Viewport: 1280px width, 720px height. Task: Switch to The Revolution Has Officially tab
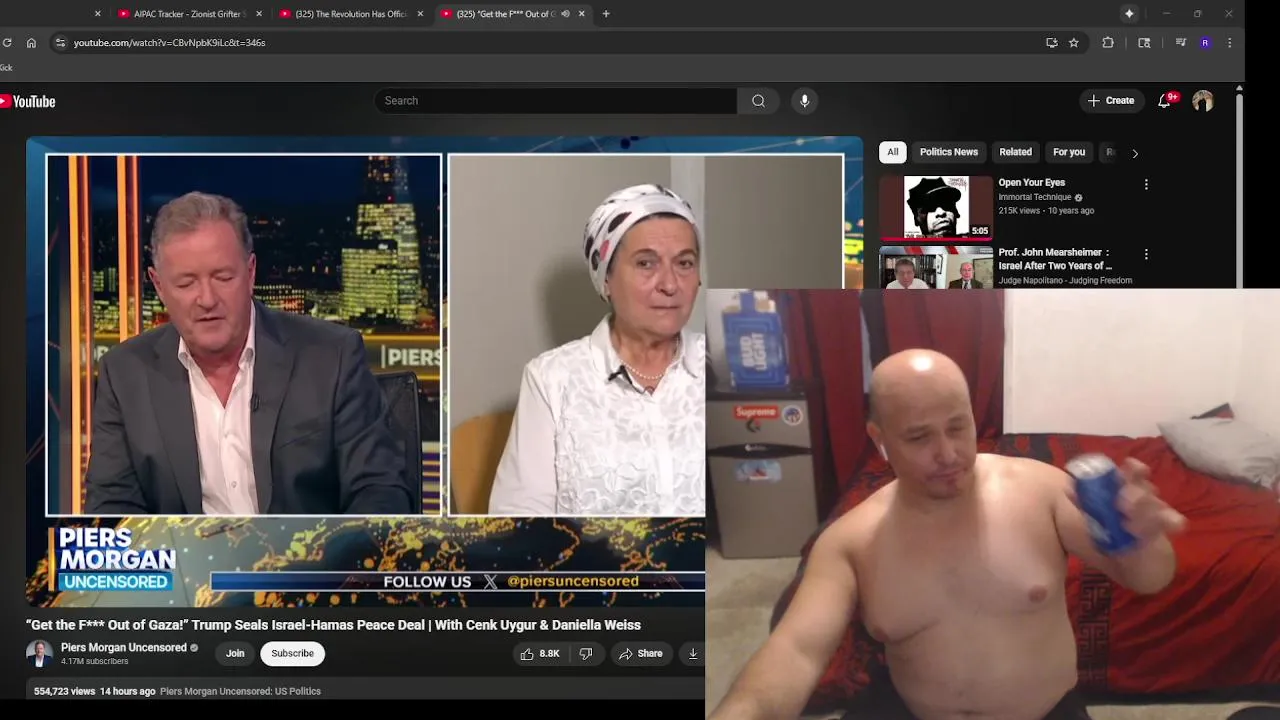[x=351, y=14]
